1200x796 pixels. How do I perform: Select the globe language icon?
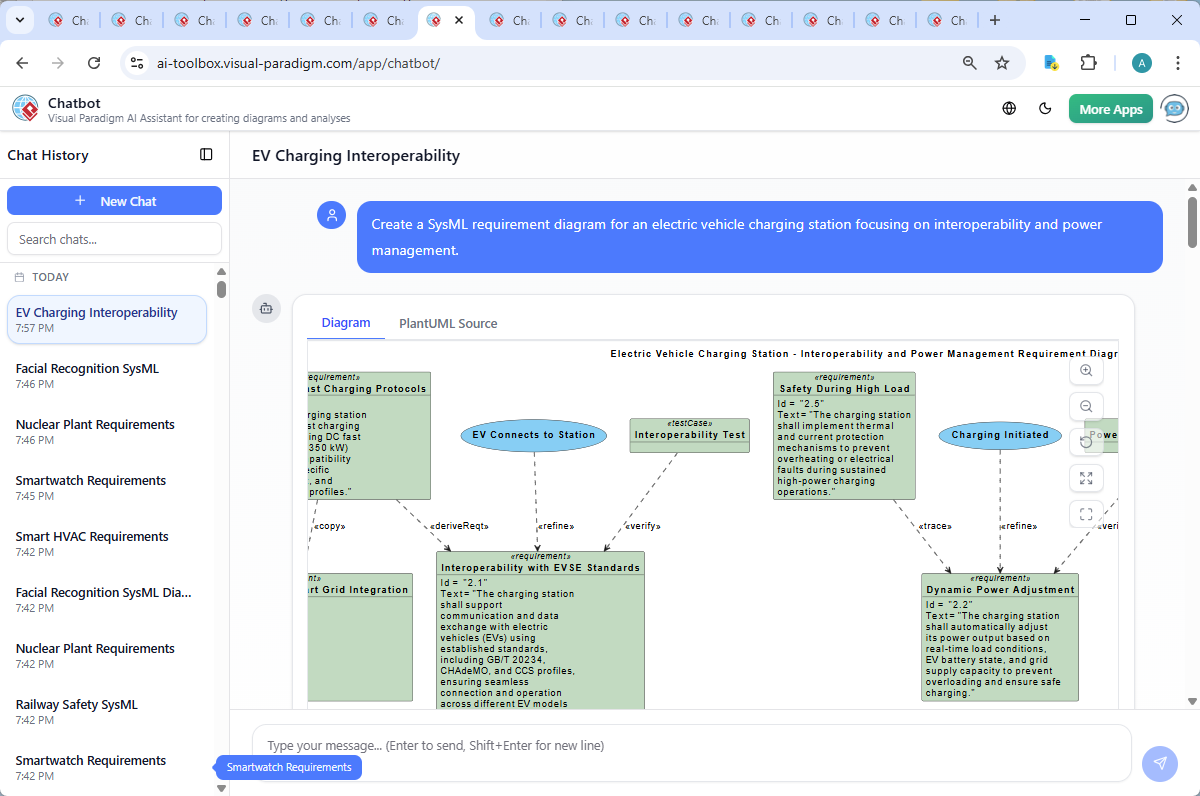(1008, 108)
